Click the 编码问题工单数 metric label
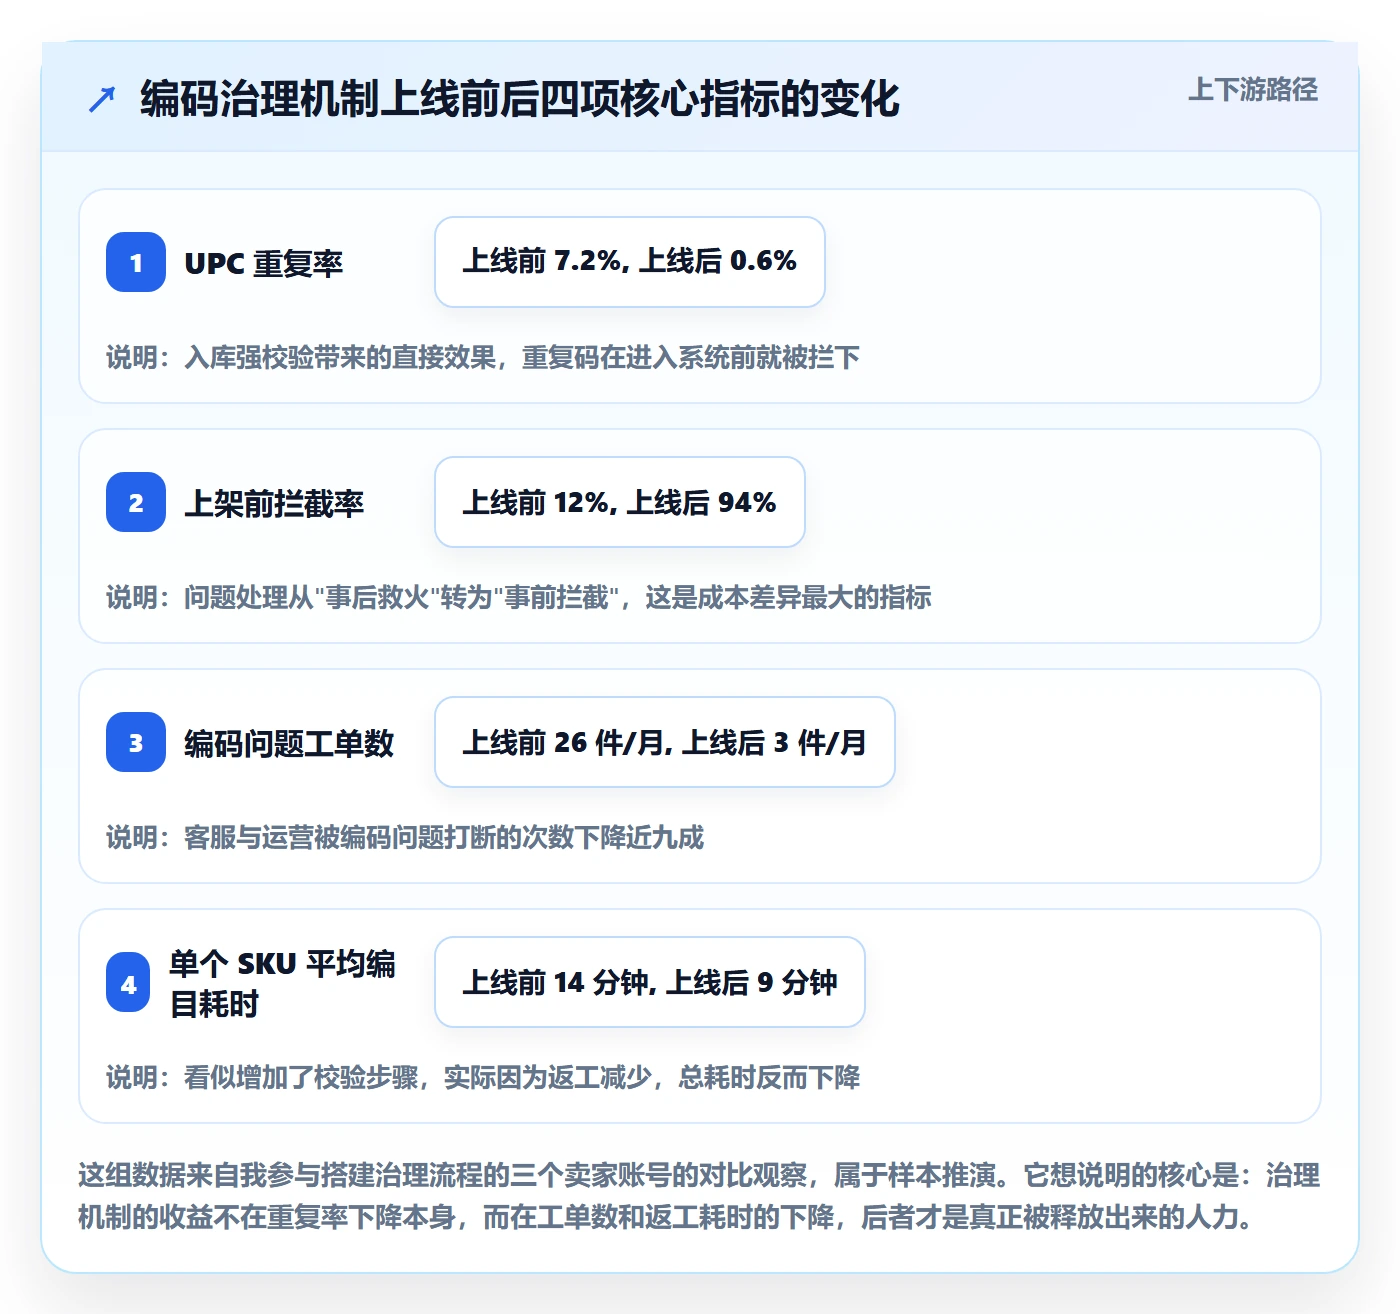1400x1314 pixels. pos(289,743)
